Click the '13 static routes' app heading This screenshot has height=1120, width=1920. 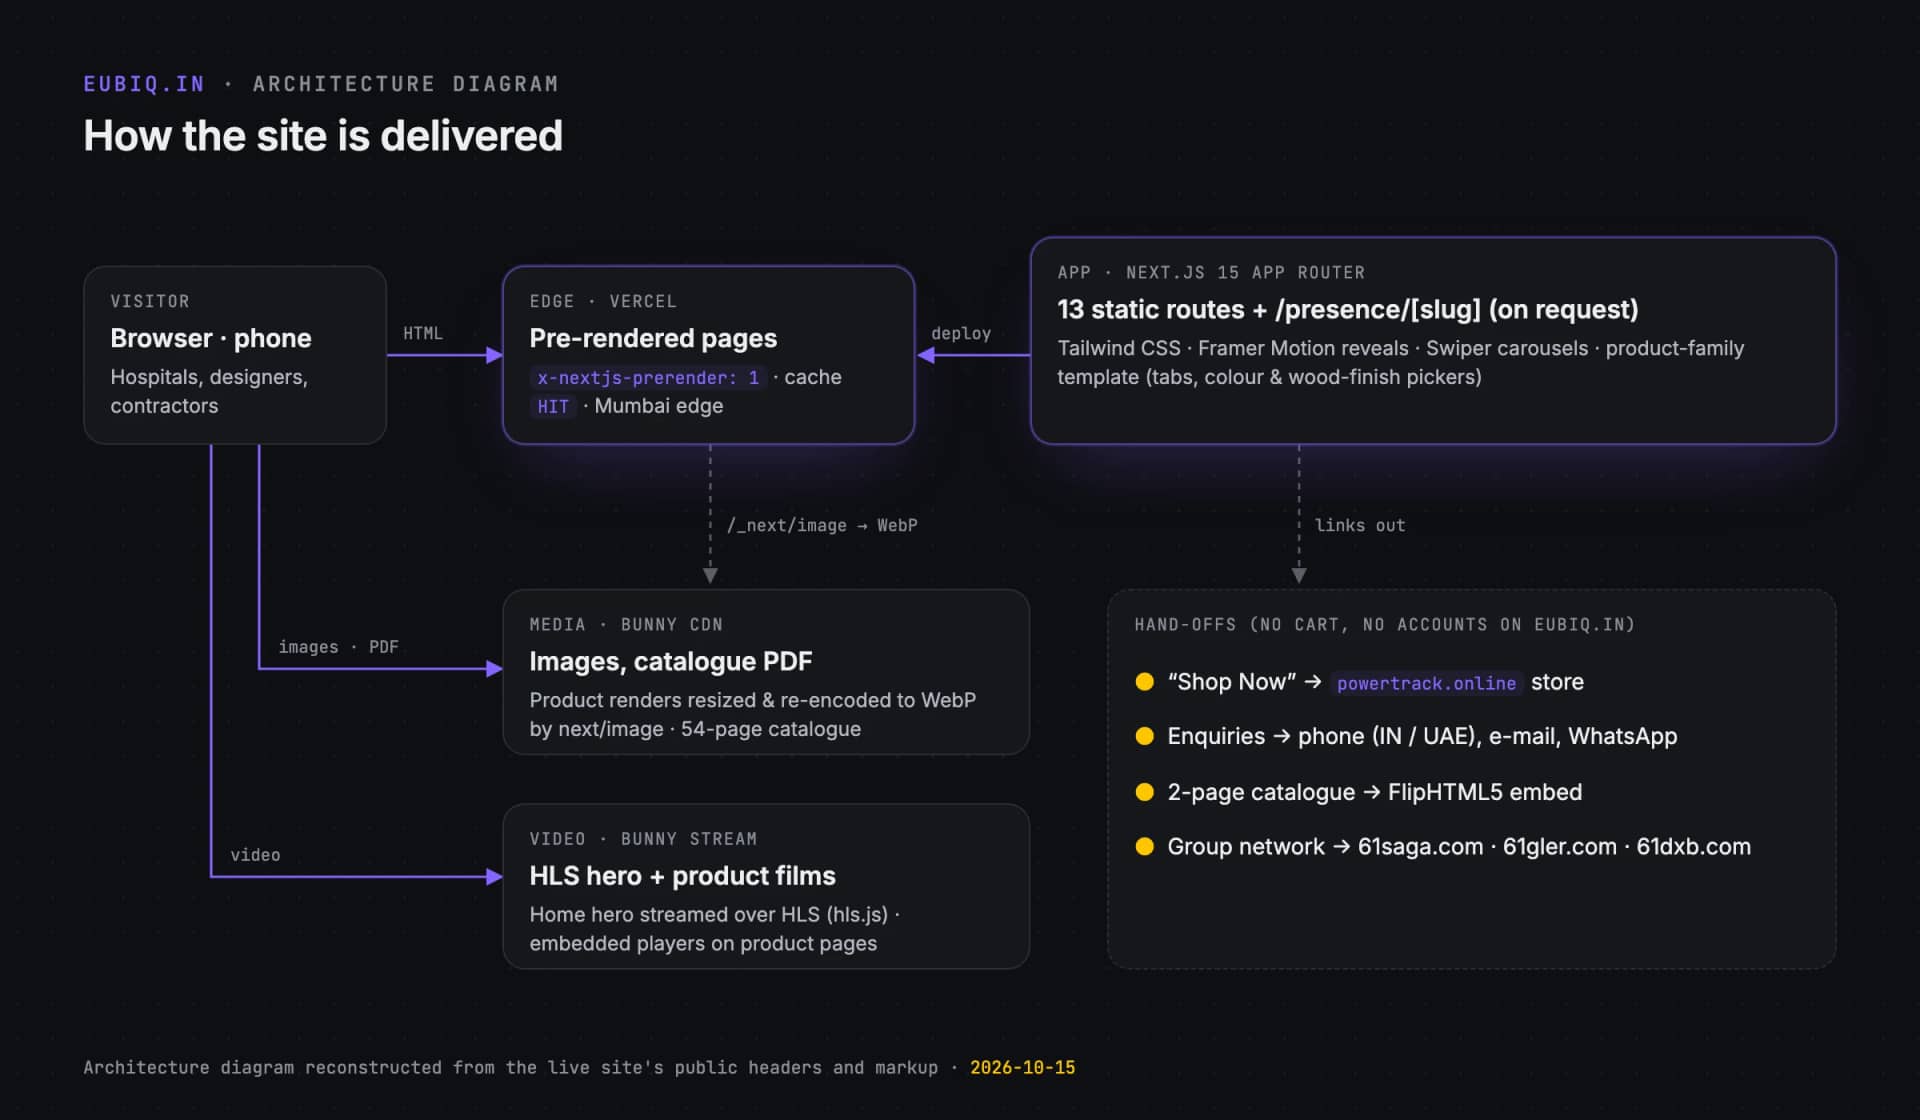pyautogui.click(x=1348, y=309)
